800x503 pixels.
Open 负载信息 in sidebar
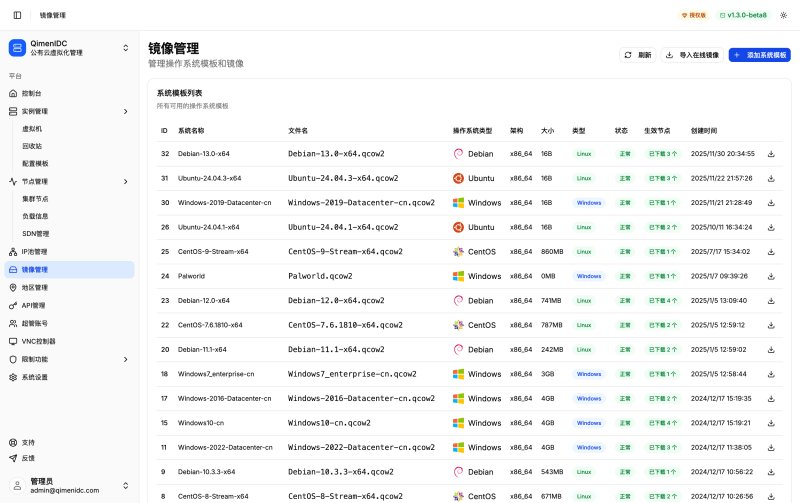tap(35, 216)
